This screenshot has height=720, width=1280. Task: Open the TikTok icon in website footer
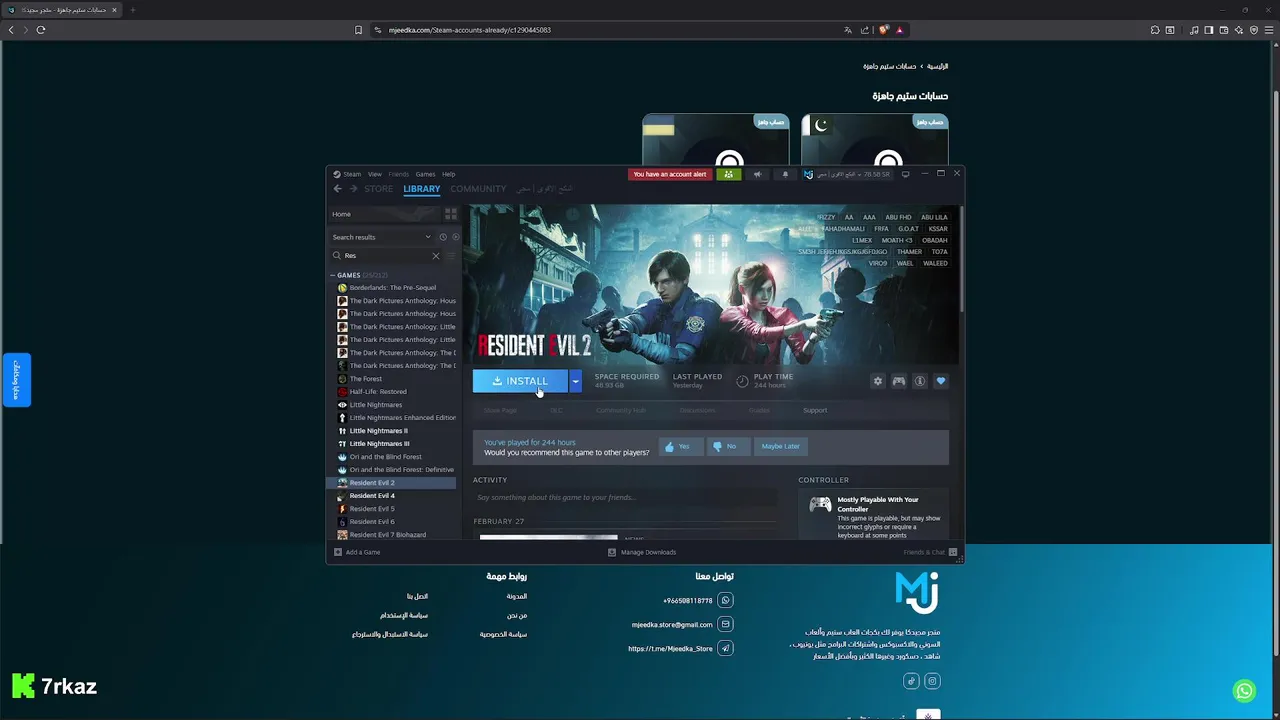coord(911,681)
